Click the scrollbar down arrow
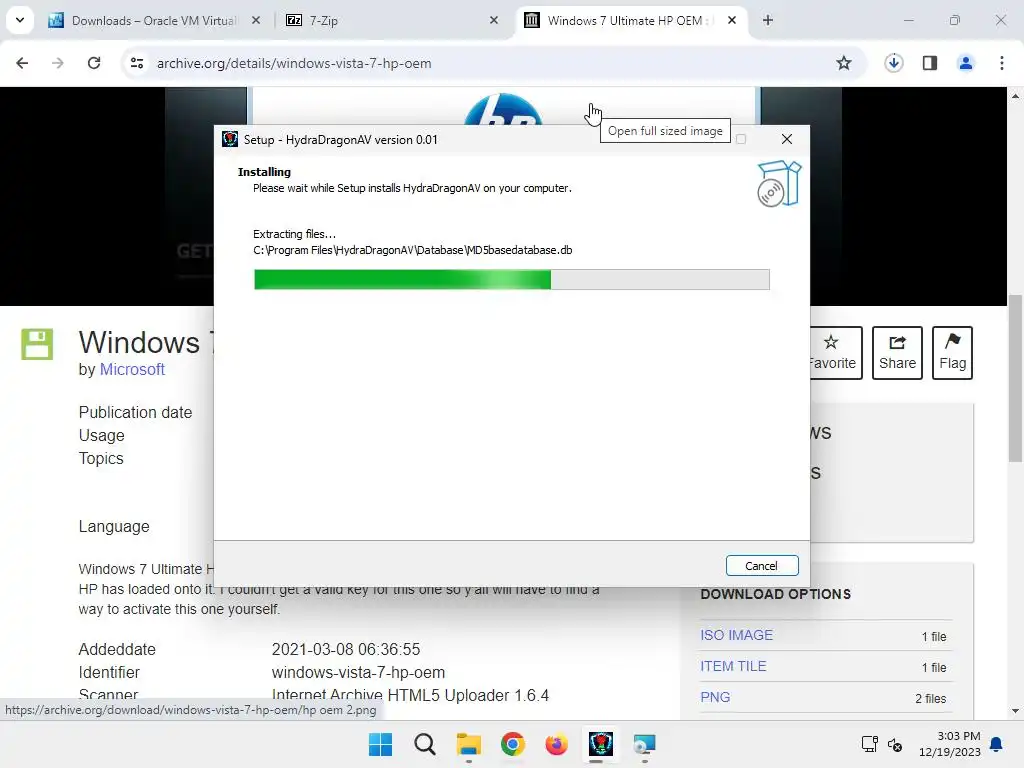The image size is (1024, 768). 1015,711
